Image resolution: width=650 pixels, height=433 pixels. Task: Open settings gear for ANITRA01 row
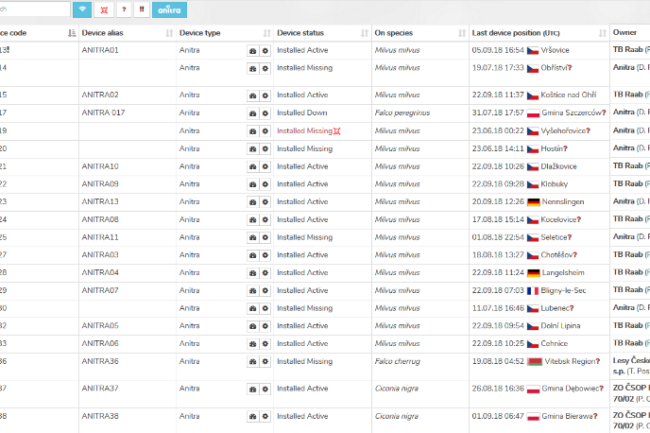[265, 49]
